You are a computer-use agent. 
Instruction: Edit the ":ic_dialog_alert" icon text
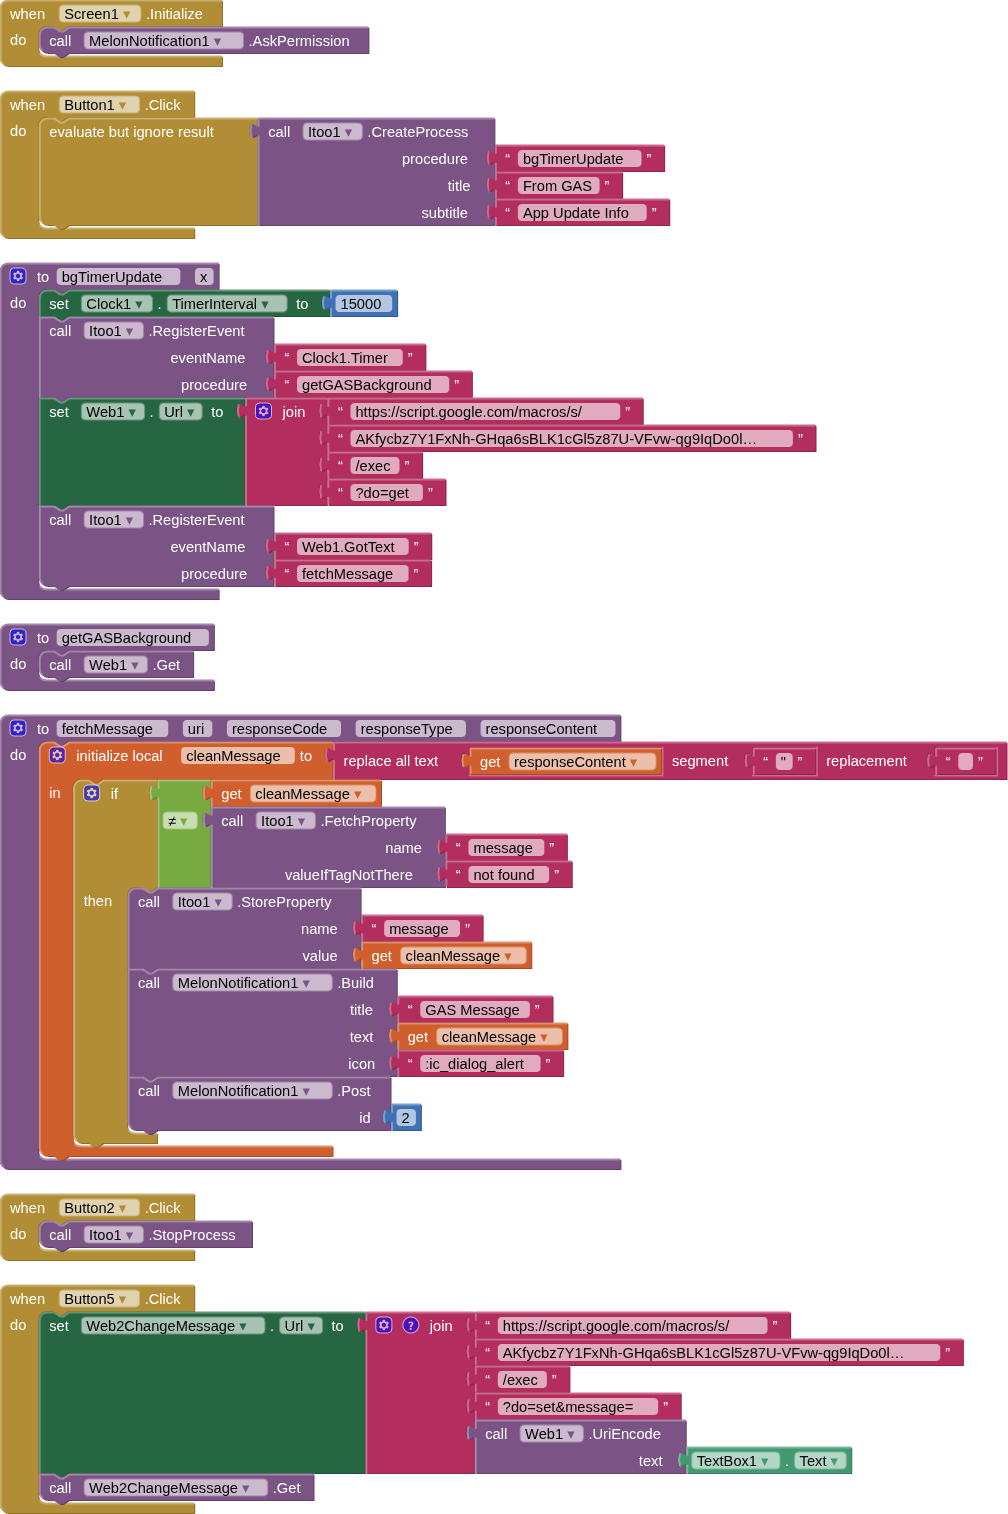[x=474, y=1064]
